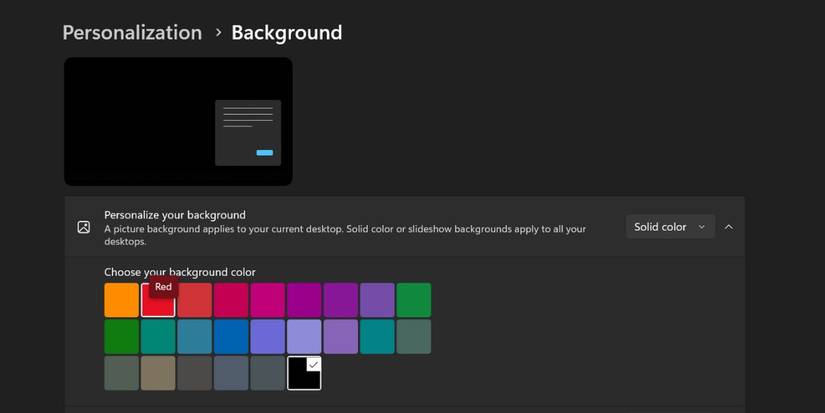
Task: Pick the pale lavender swatch above the black one
Action: (x=304, y=337)
